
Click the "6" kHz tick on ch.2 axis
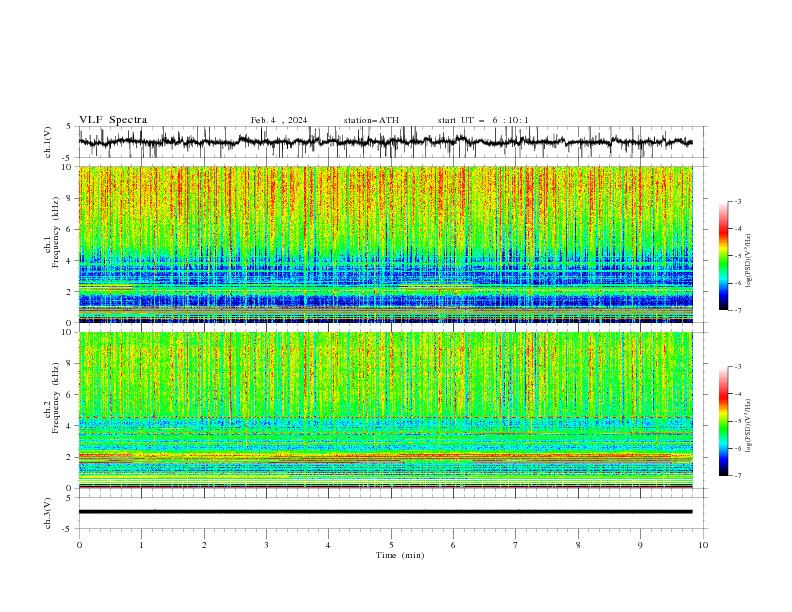click(70, 395)
